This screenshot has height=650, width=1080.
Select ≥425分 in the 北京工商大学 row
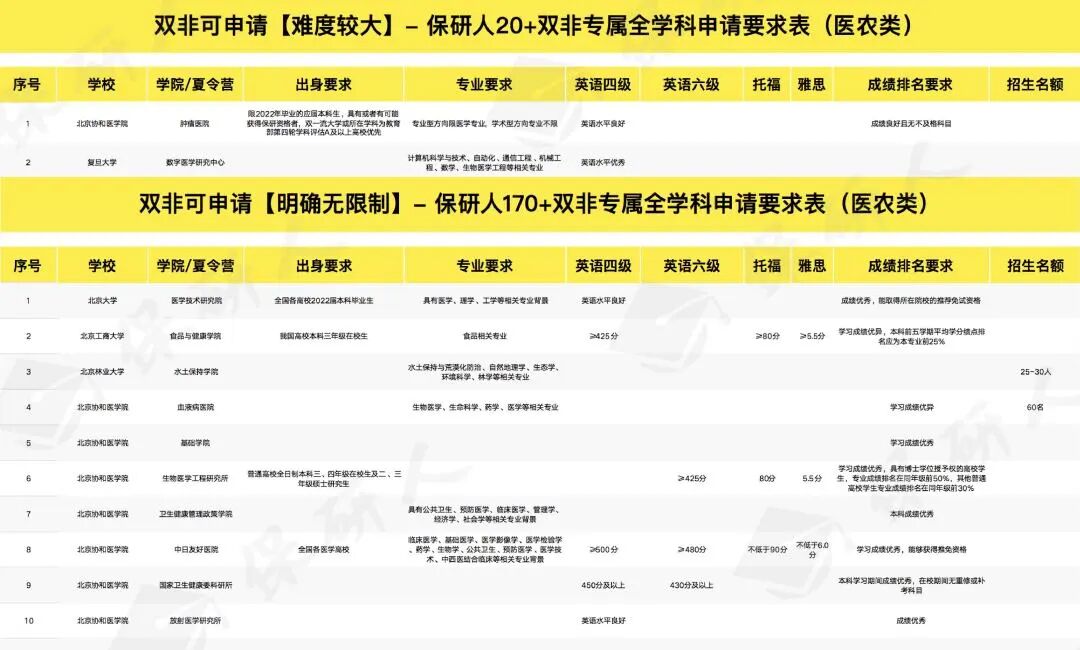(603, 336)
